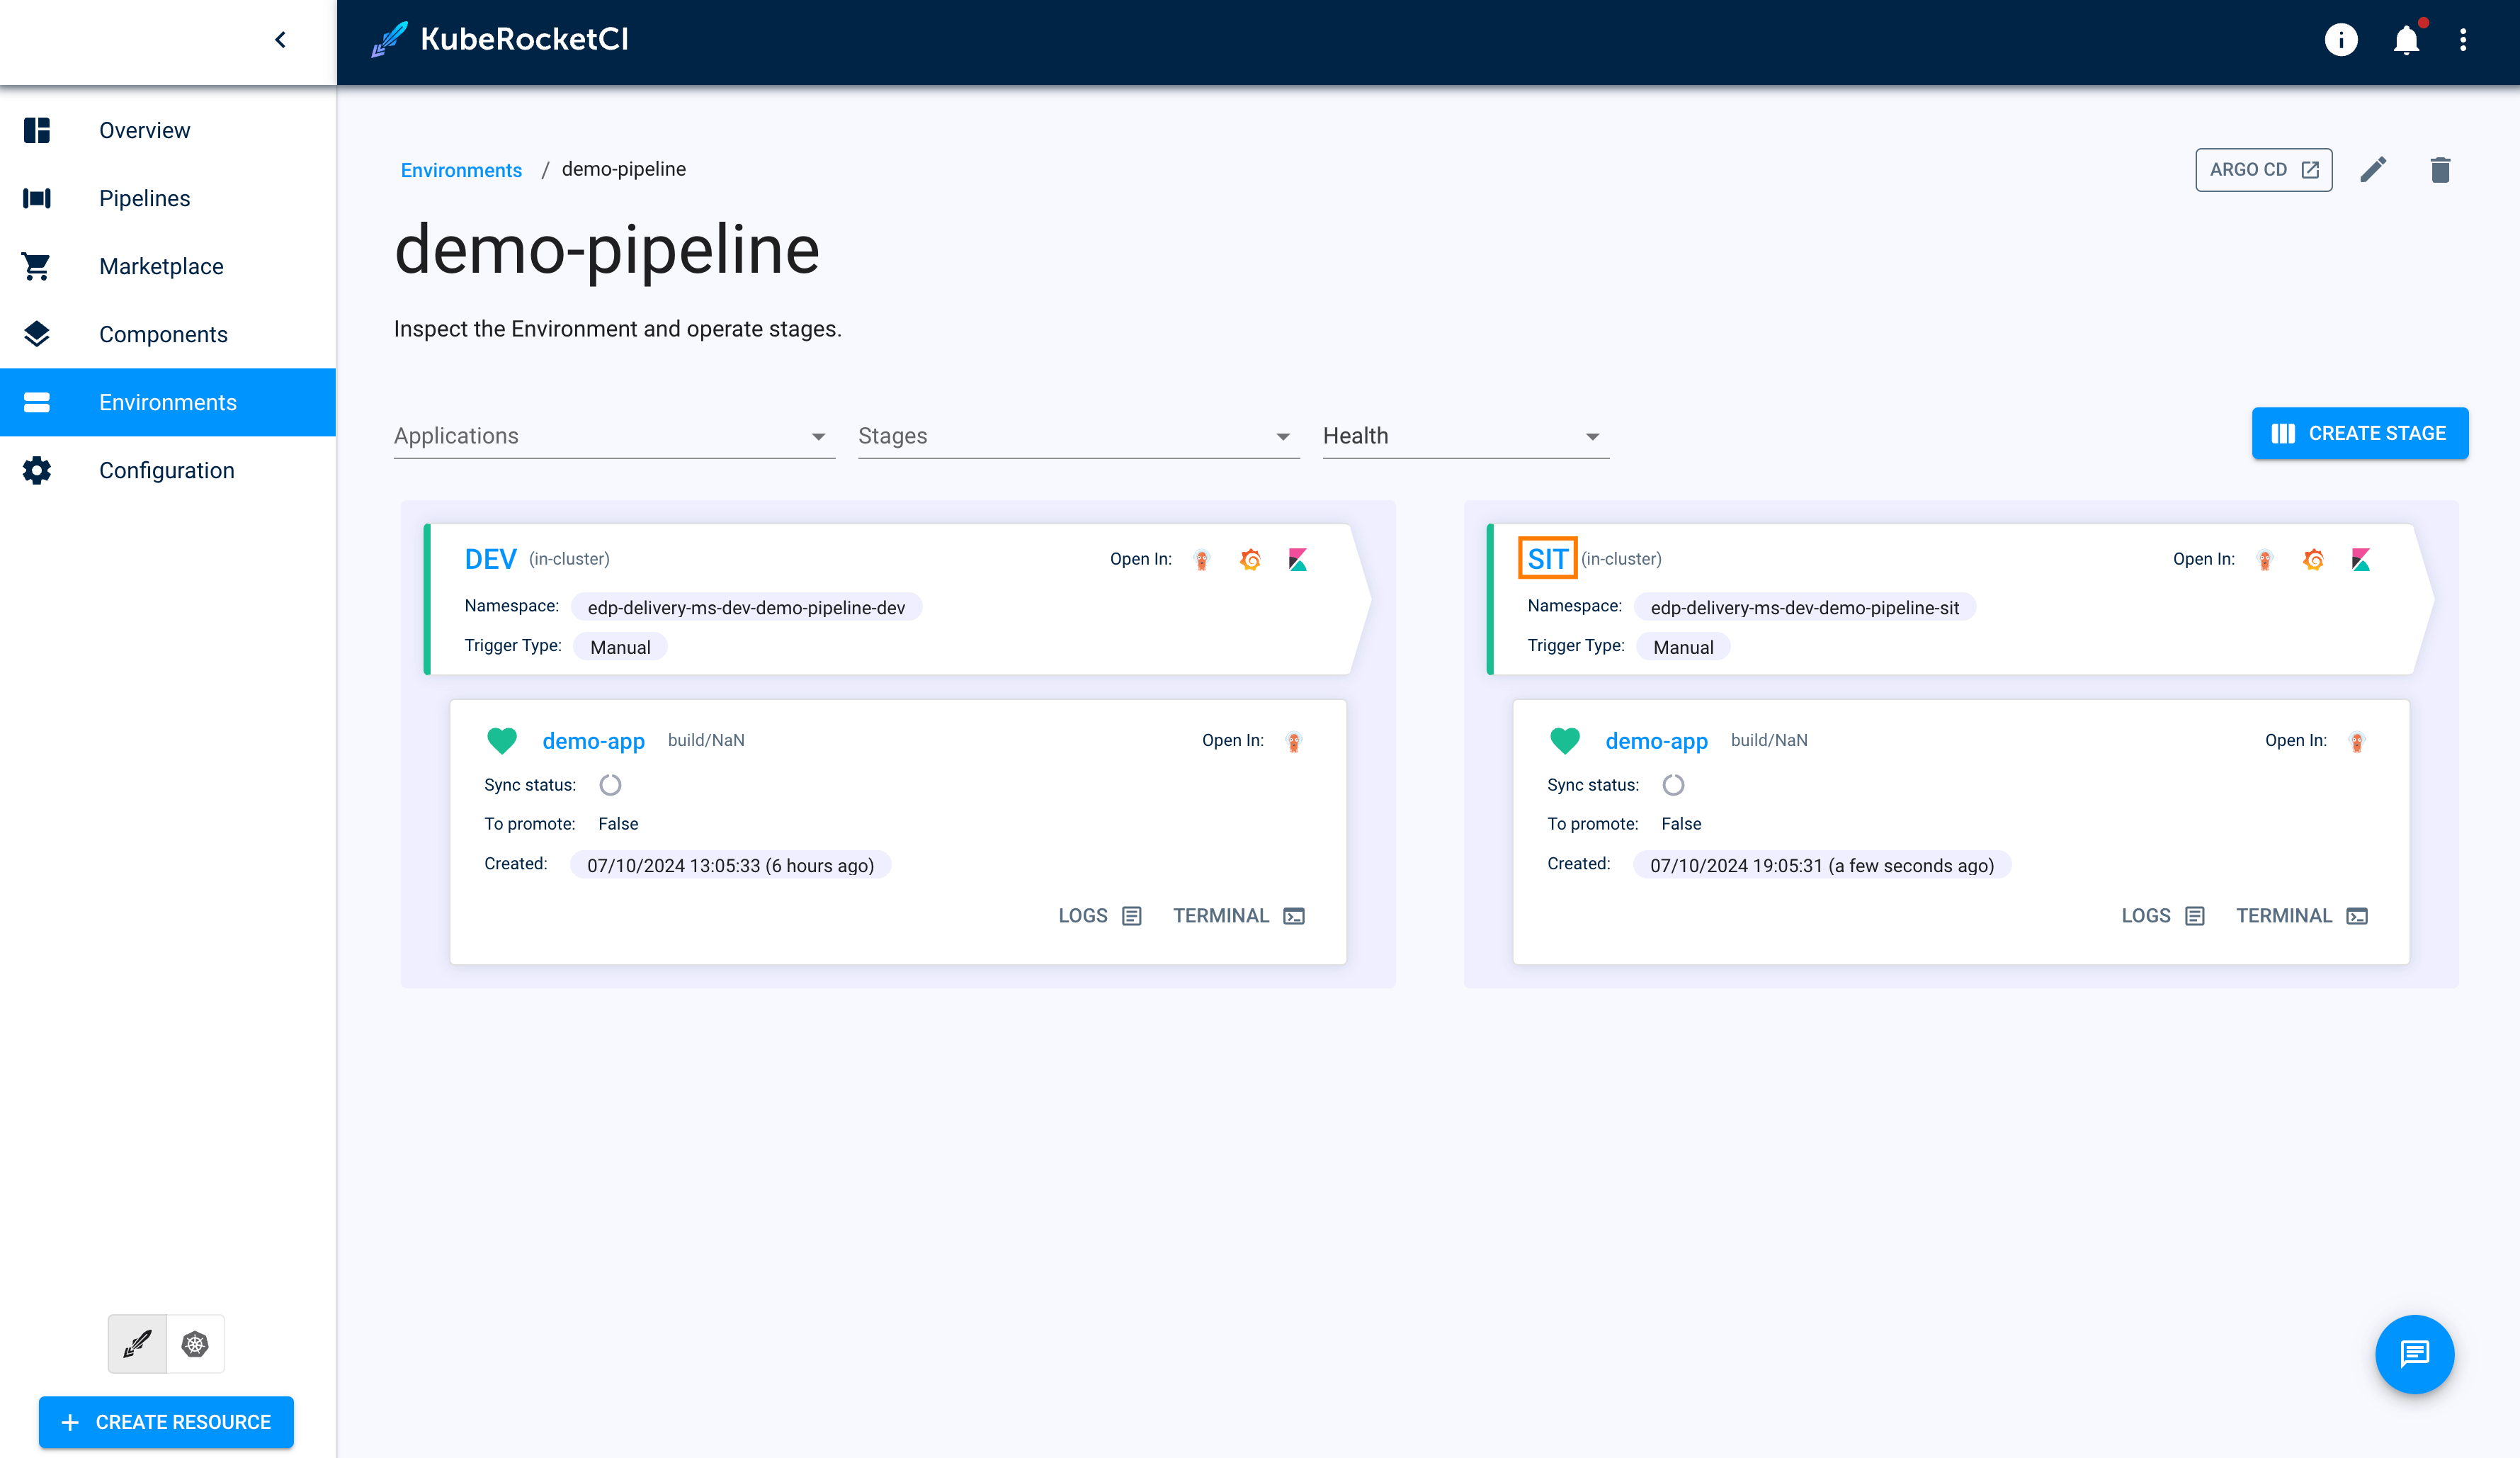
Task: Click the demo-app link in DEV stage
Action: (593, 741)
